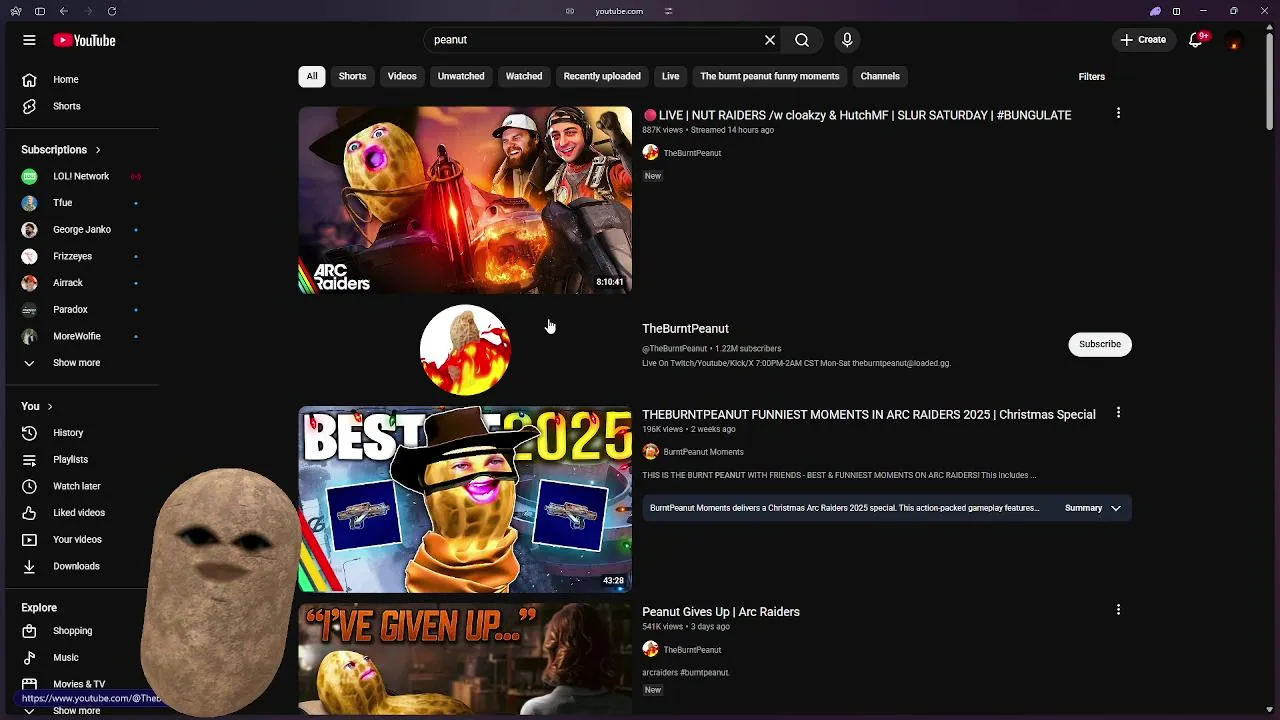Select the Watched filter chip
Screen dimensions: 1280x720
pos(524,76)
